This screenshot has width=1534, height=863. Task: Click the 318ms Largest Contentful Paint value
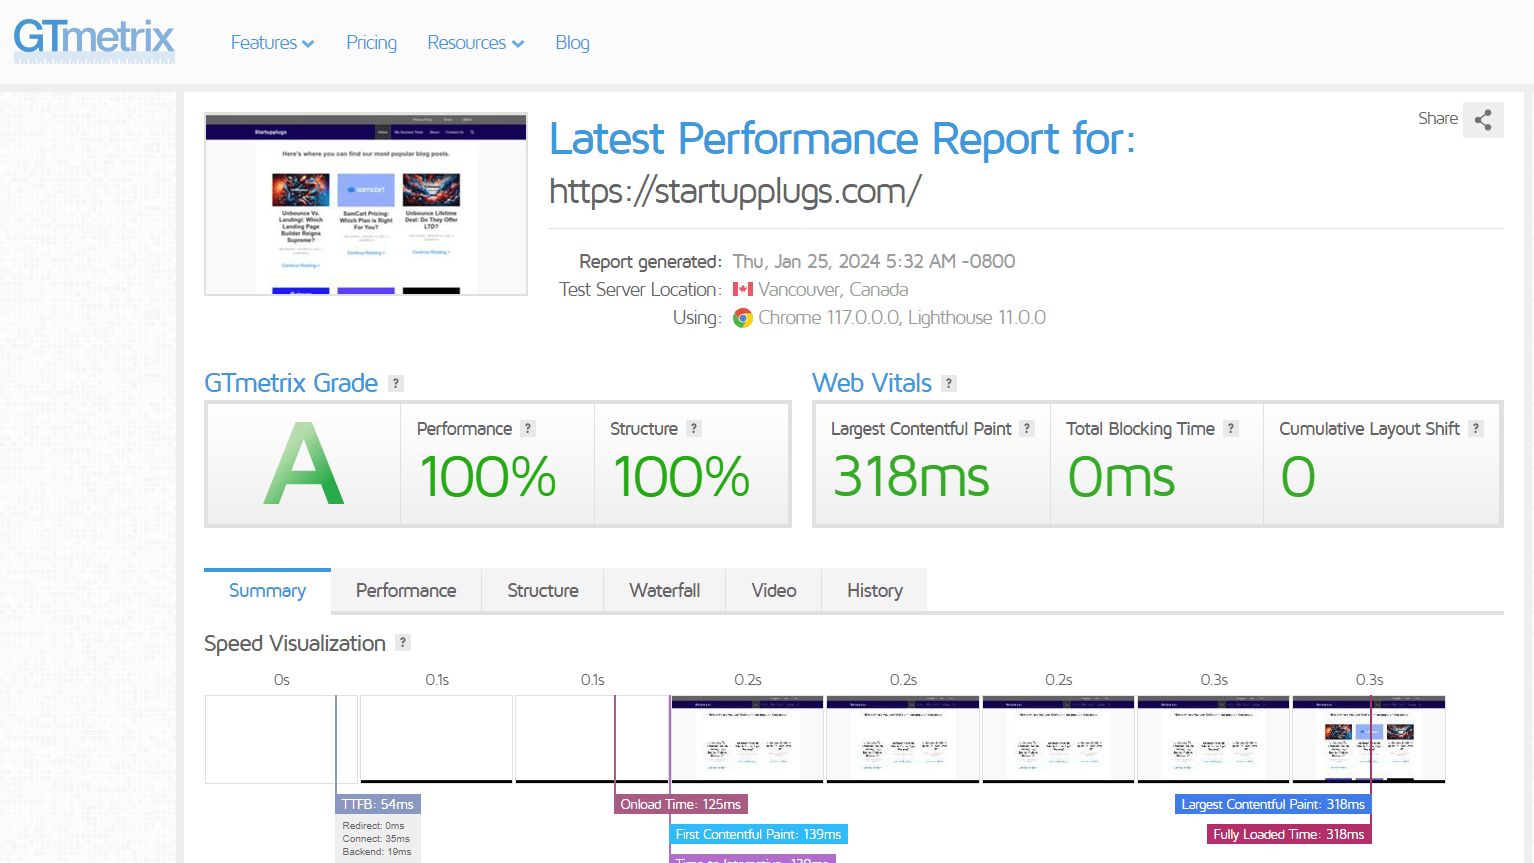coord(911,477)
